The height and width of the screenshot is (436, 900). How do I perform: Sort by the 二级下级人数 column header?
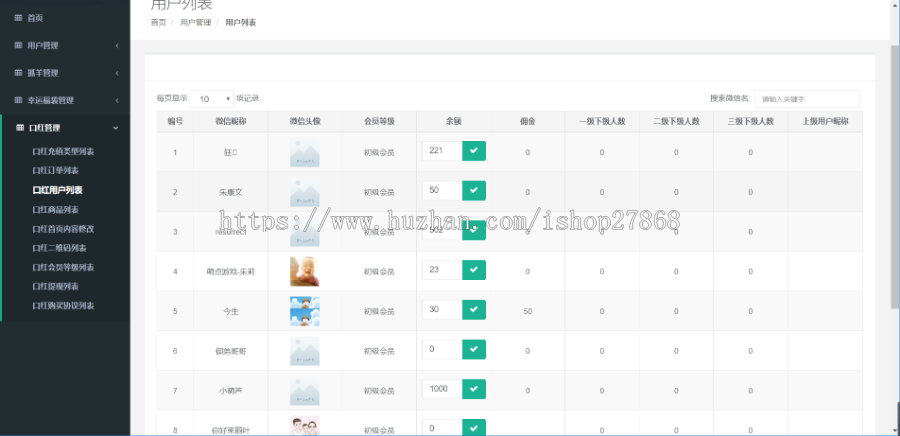(x=676, y=122)
